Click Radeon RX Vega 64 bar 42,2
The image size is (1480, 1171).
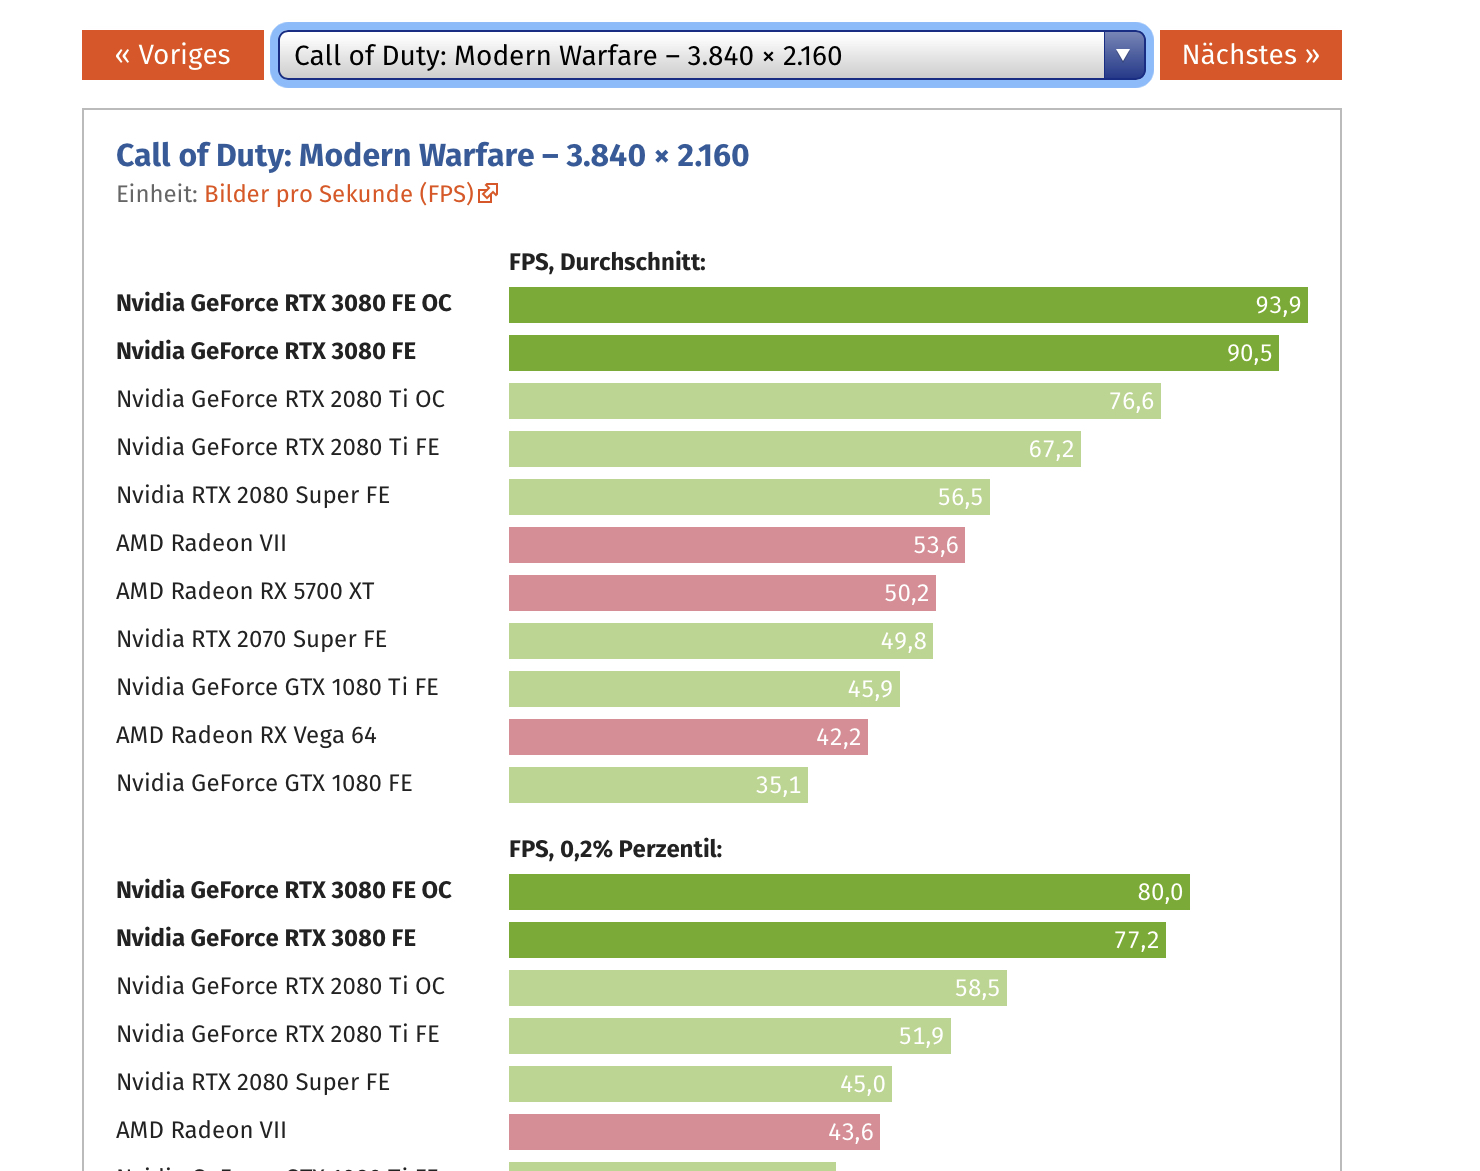pos(688,737)
